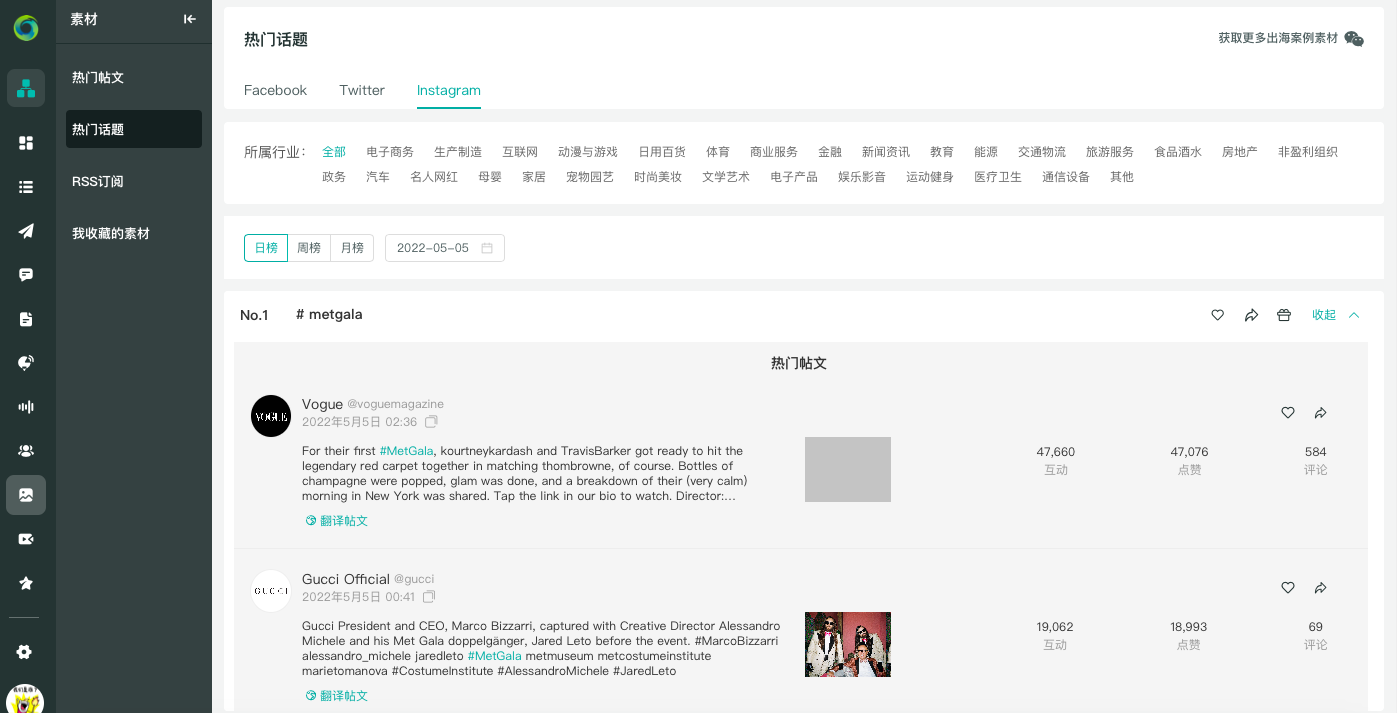Select 日榜 daily ranking
Image resolution: width=1400 pixels, height=713 pixels.
(x=266, y=248)
